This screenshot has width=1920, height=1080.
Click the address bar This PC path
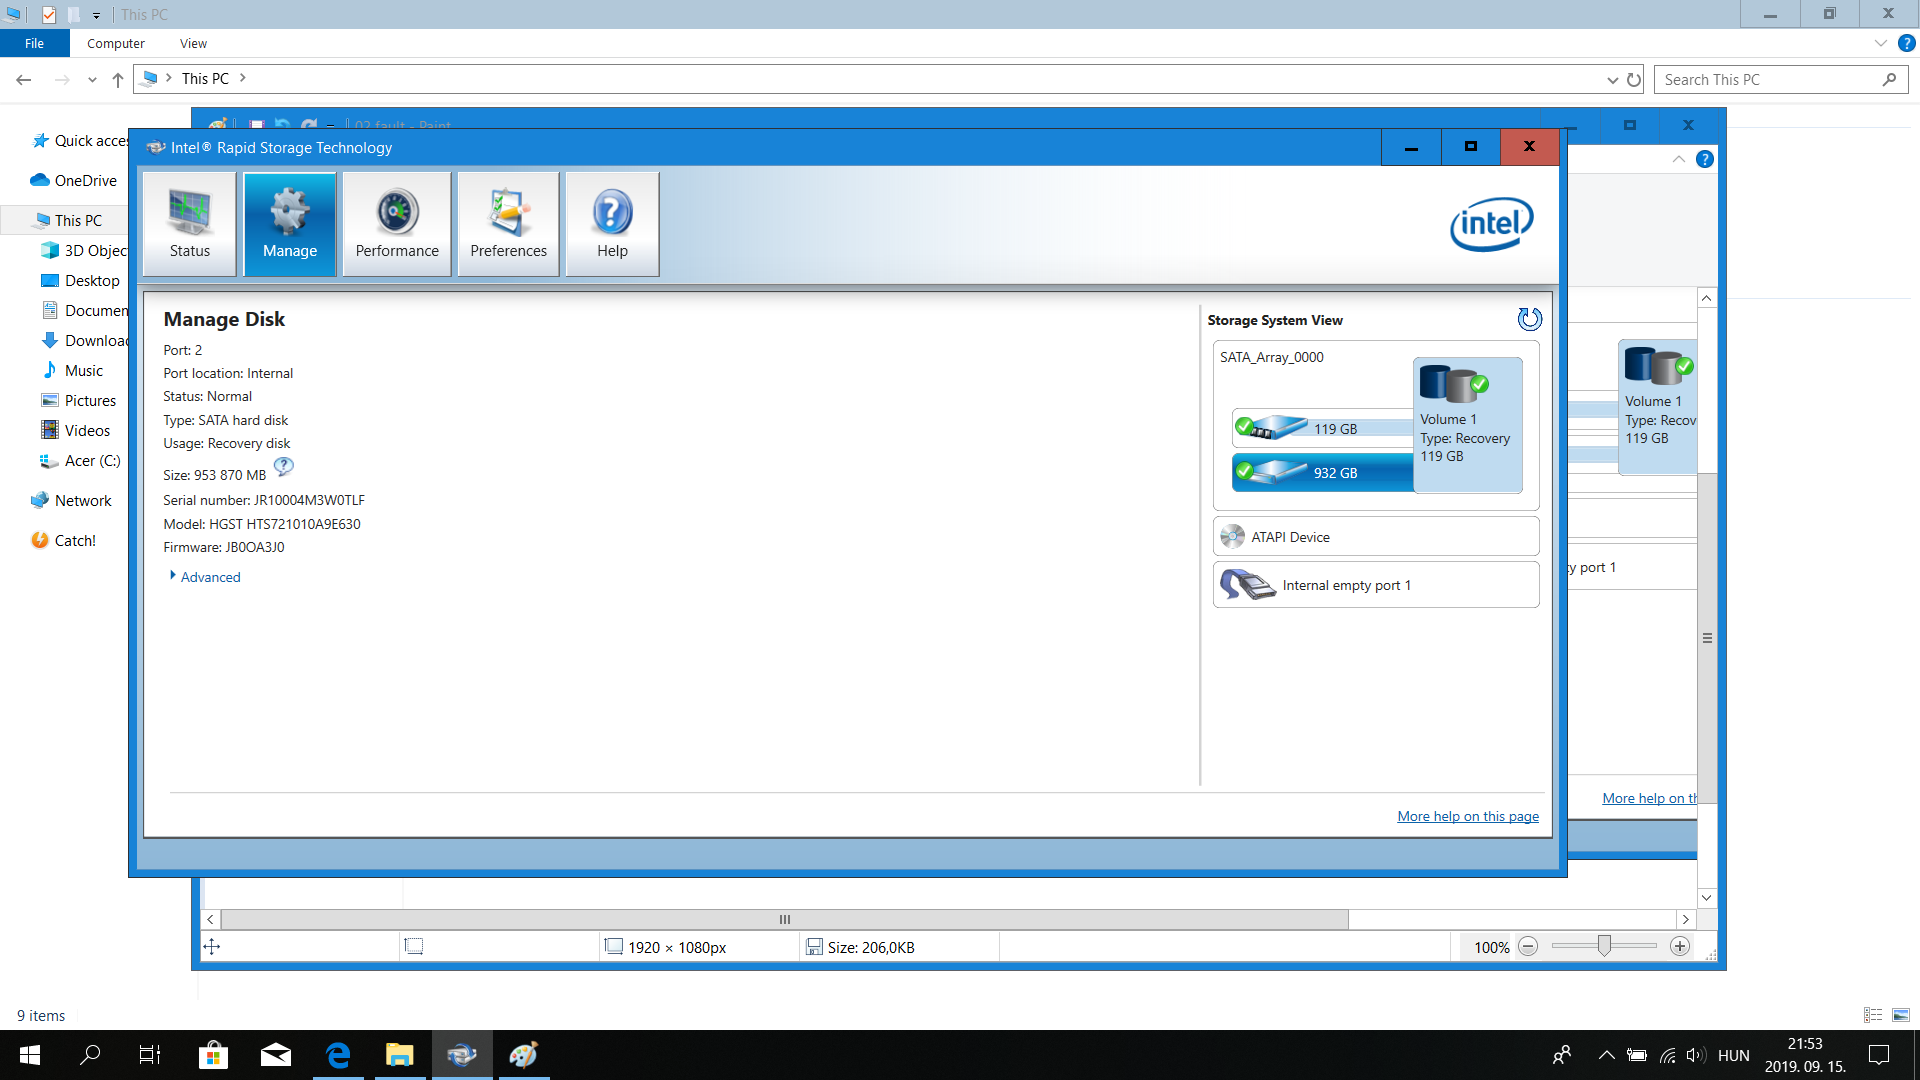(205, 79)
